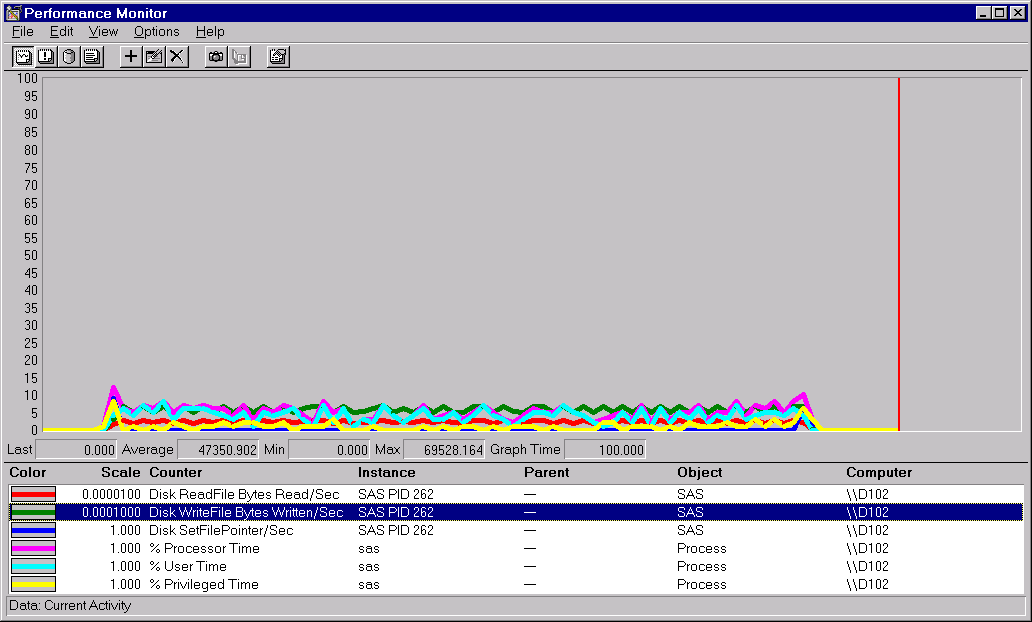The width and height of the screenshot is (1032, 622).
Task: Open the View menu
Action: pos(103,32)
